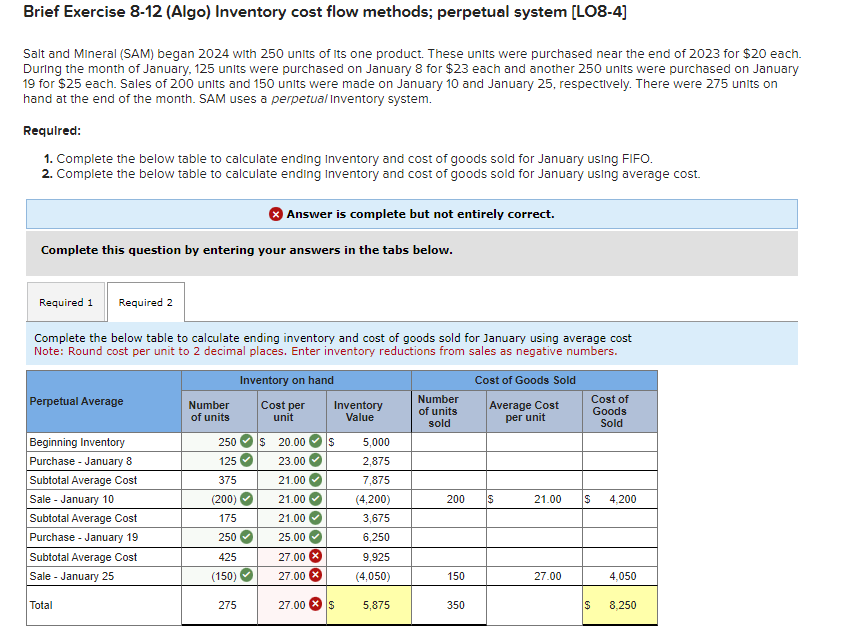Click the red X icon next to Subtotal 27.00 cost
Screen dimensions: 852x632
coord(315,557)
